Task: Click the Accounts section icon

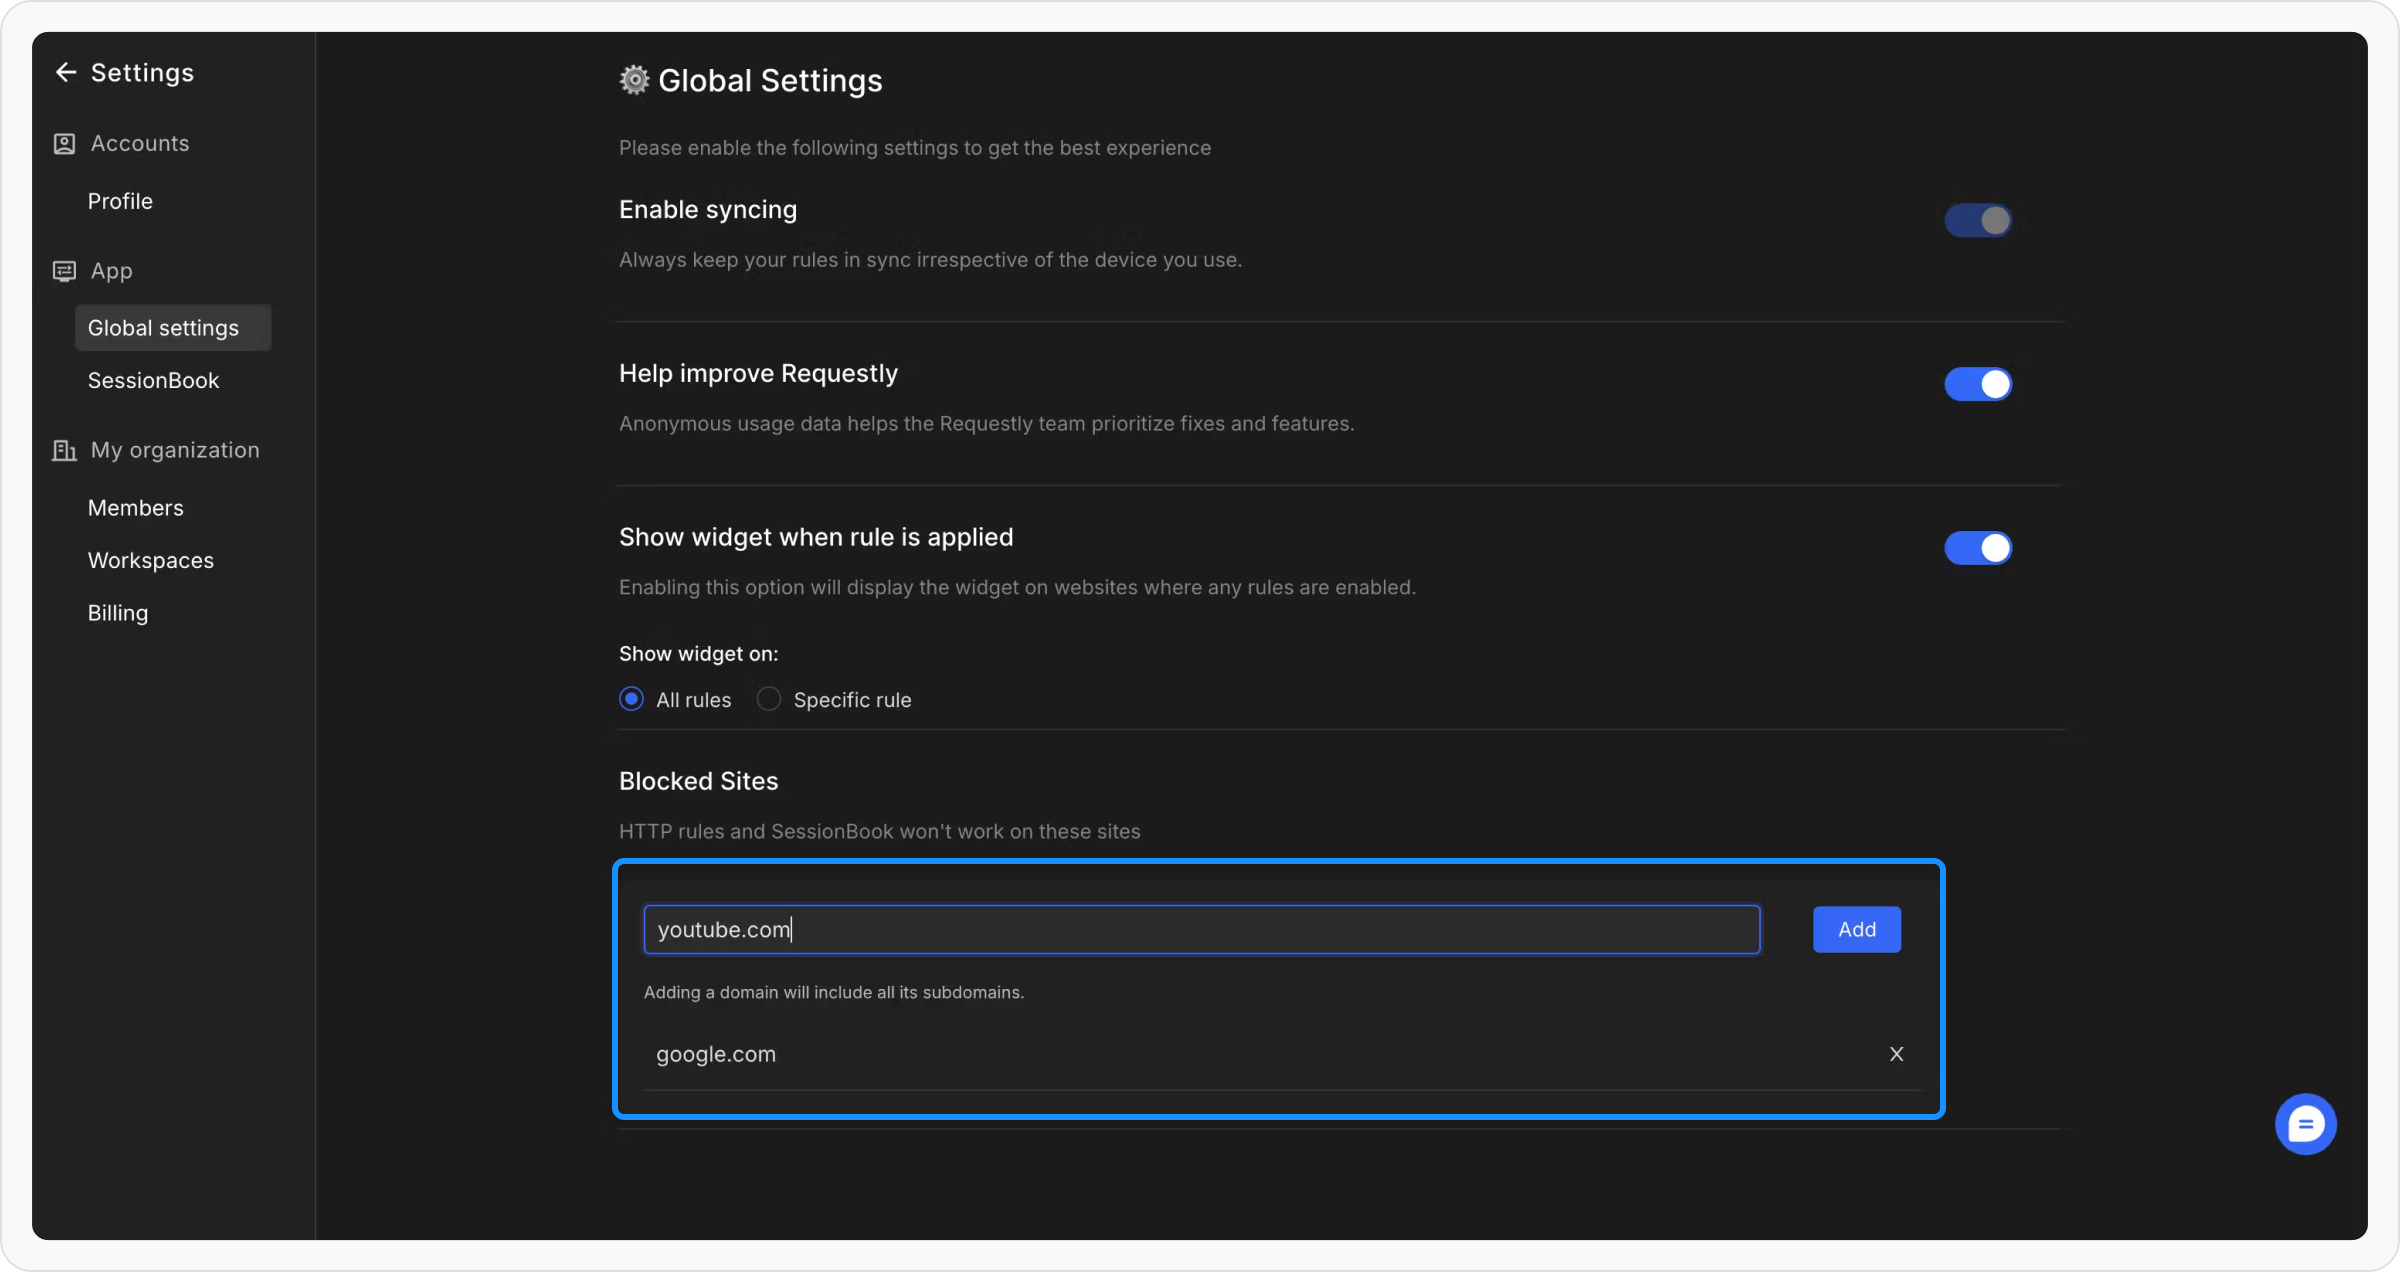Action: (64, 144)
